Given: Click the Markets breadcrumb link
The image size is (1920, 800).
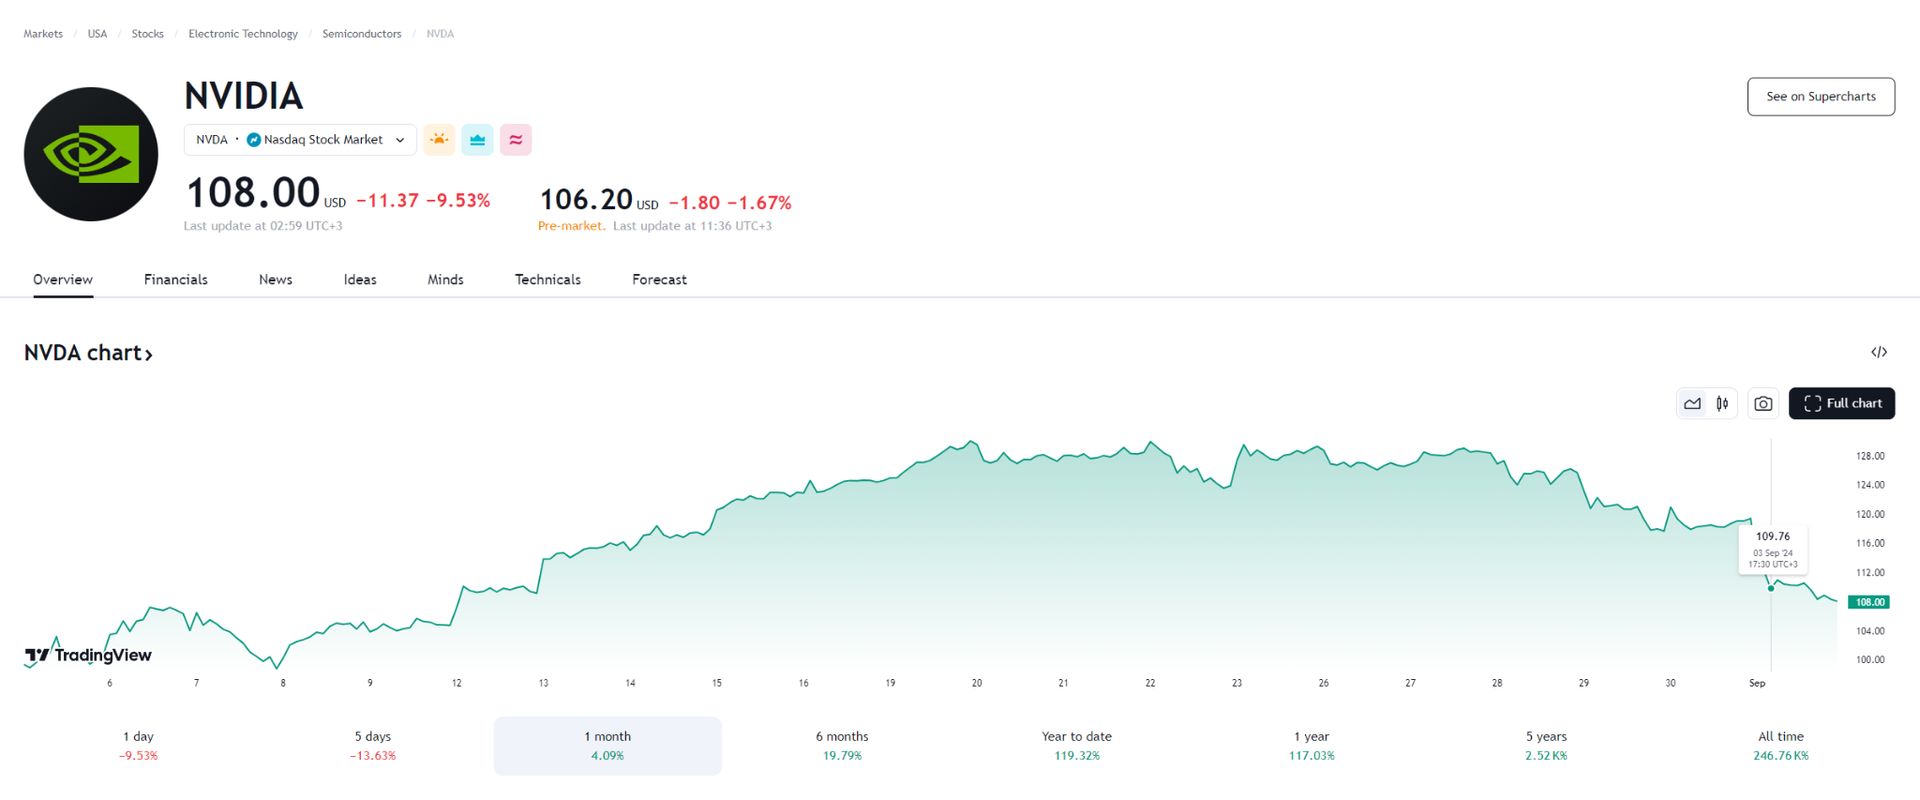Looking at the screenshot, I should pyautogui.click(x=43, y=34).
